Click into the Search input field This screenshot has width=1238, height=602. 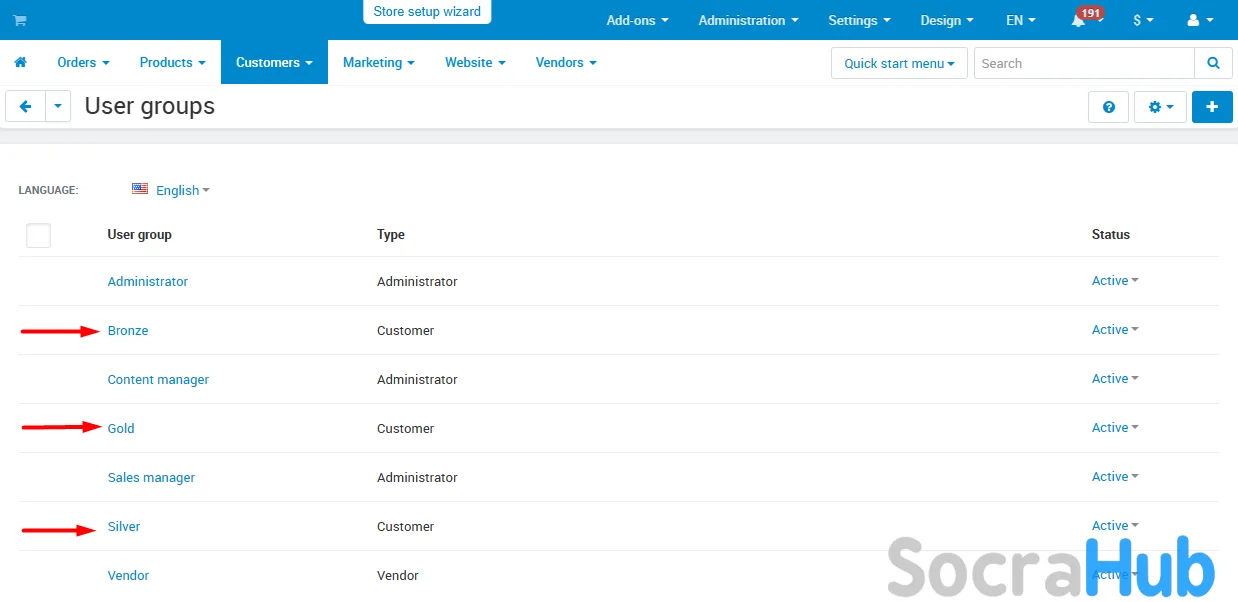tap(1084, 63)
